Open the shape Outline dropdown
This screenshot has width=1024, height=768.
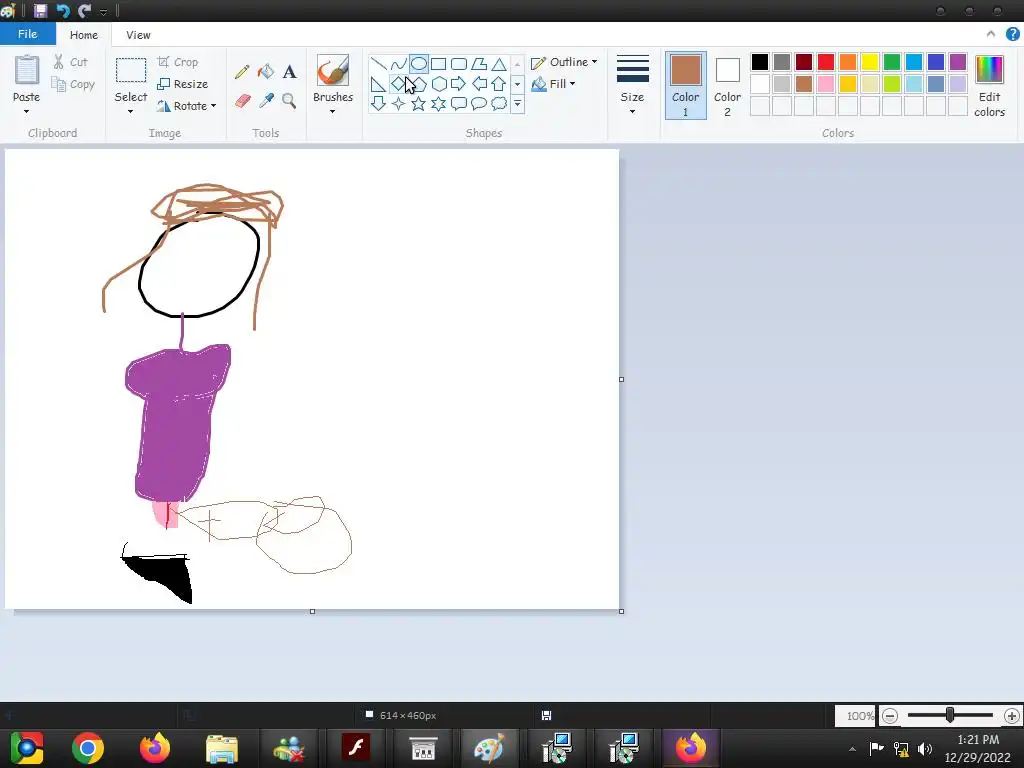564,62
